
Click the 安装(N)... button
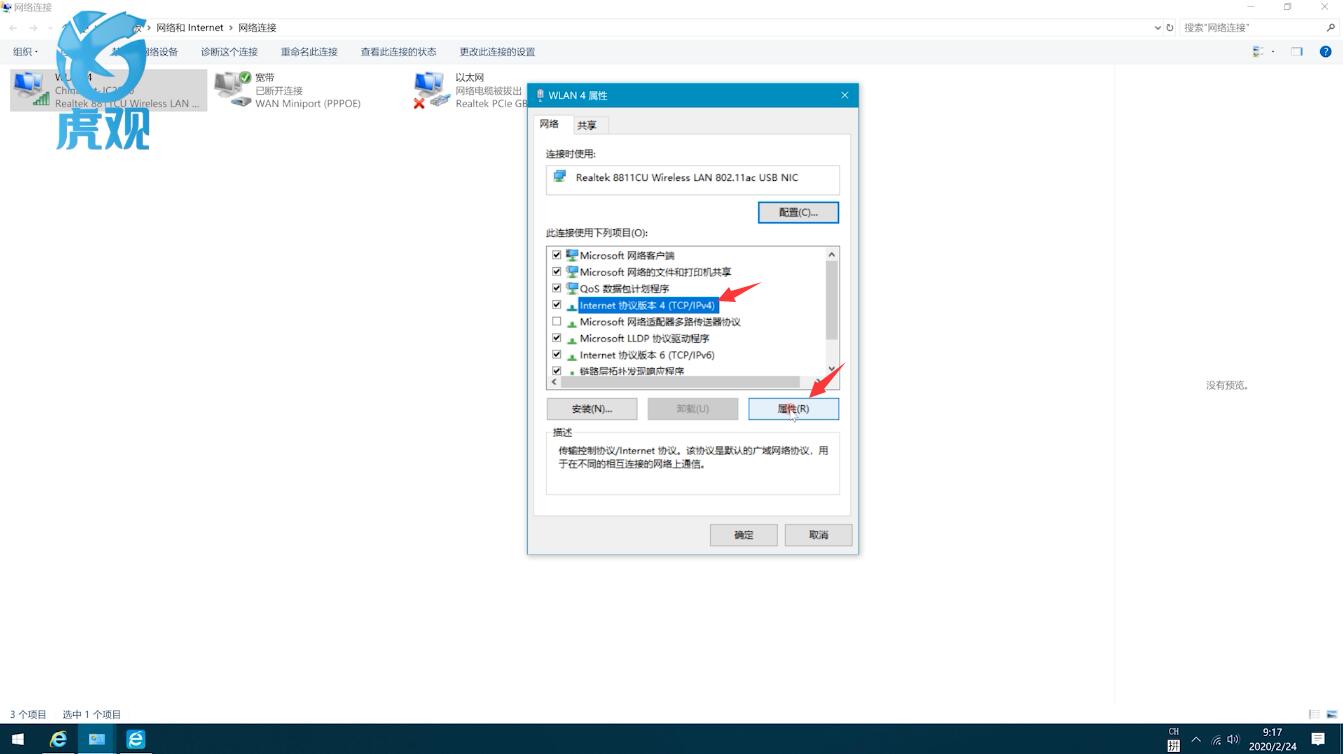[x=592, y=408]
